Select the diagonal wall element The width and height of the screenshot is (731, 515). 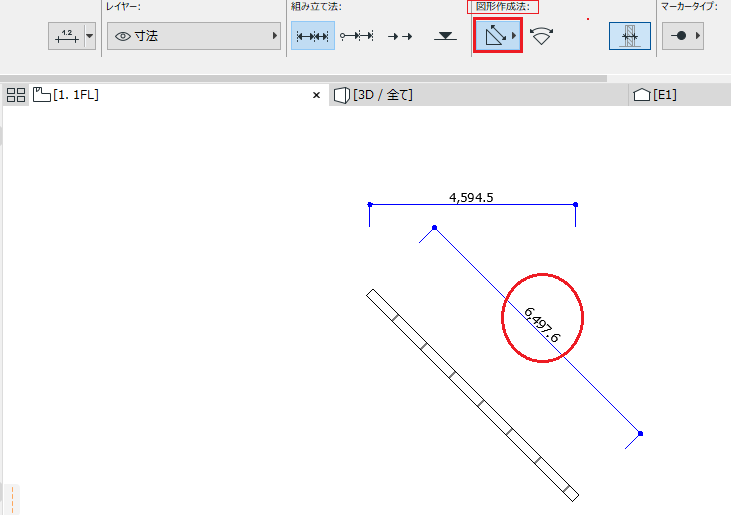pos(473,395)
